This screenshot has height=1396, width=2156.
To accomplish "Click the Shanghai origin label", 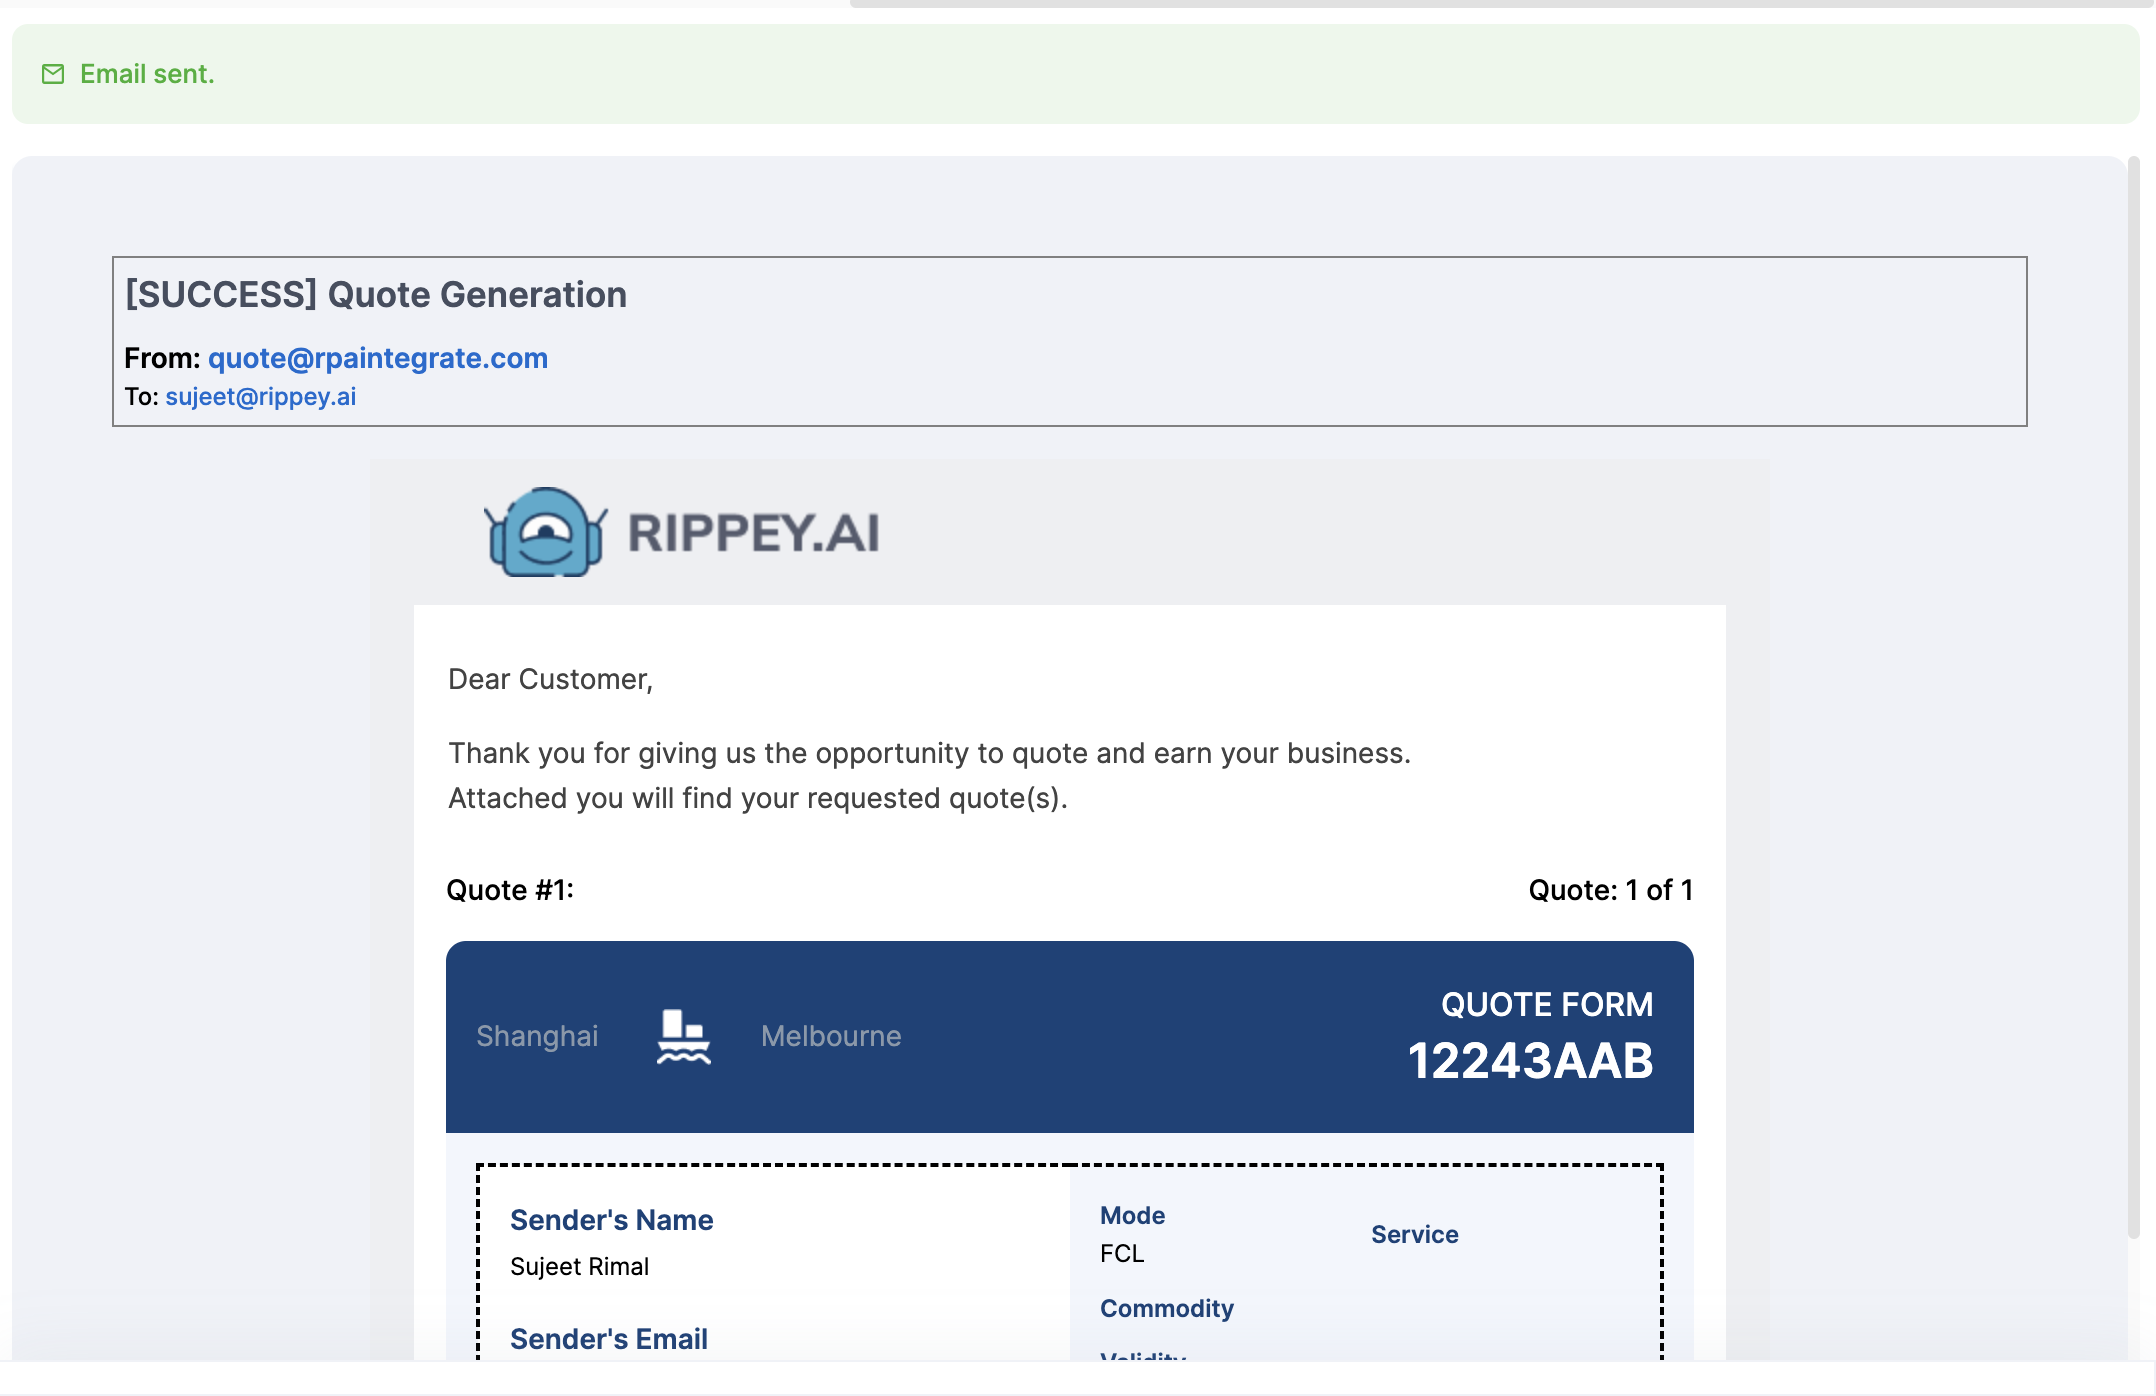I will [x=537, y=1036].
